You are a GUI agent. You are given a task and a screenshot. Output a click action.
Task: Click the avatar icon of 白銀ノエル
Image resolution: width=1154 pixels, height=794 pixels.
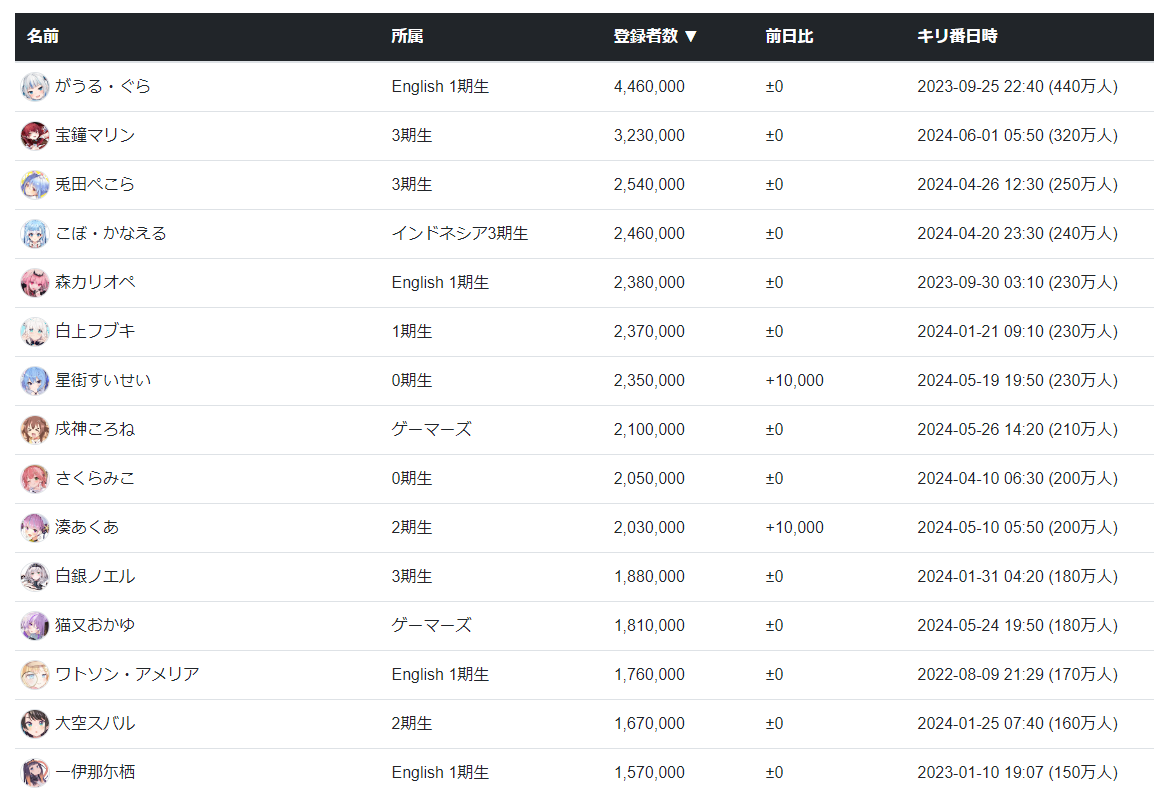pyautogui.click(x=35, y=577)
